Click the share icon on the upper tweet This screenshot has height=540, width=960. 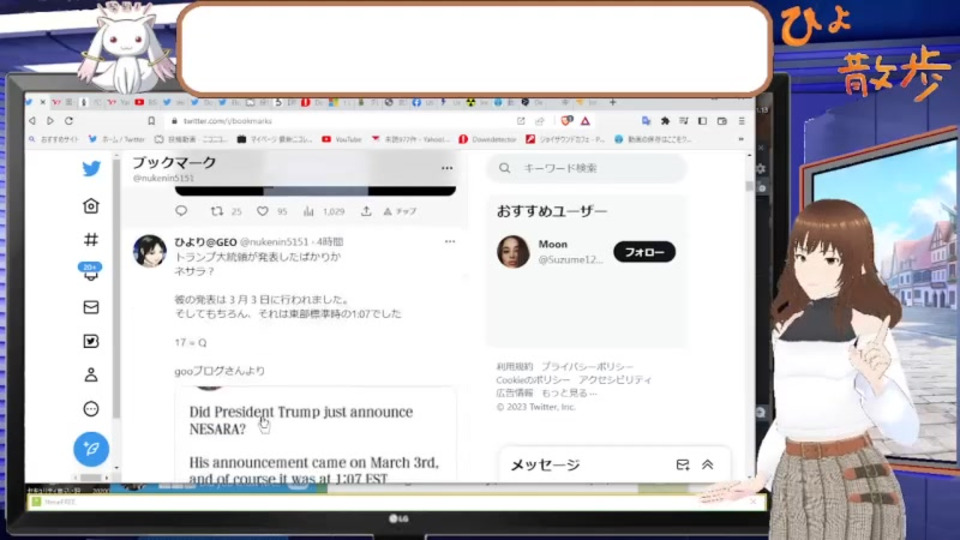(366, 211)
